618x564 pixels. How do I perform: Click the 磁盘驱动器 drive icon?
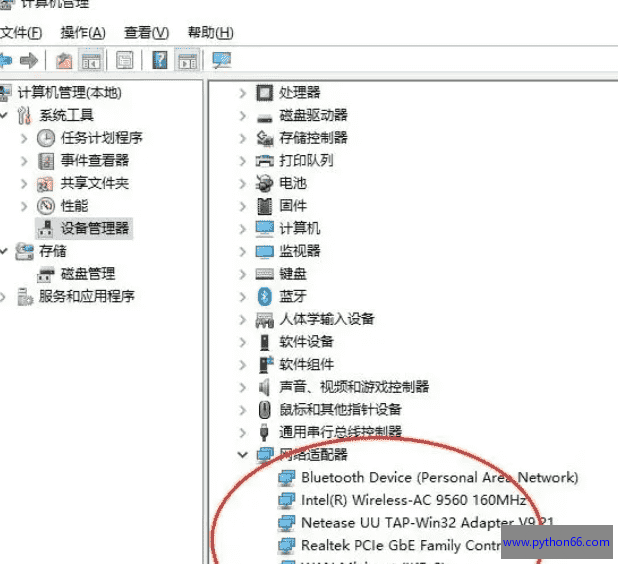click(x=264, y=118)
